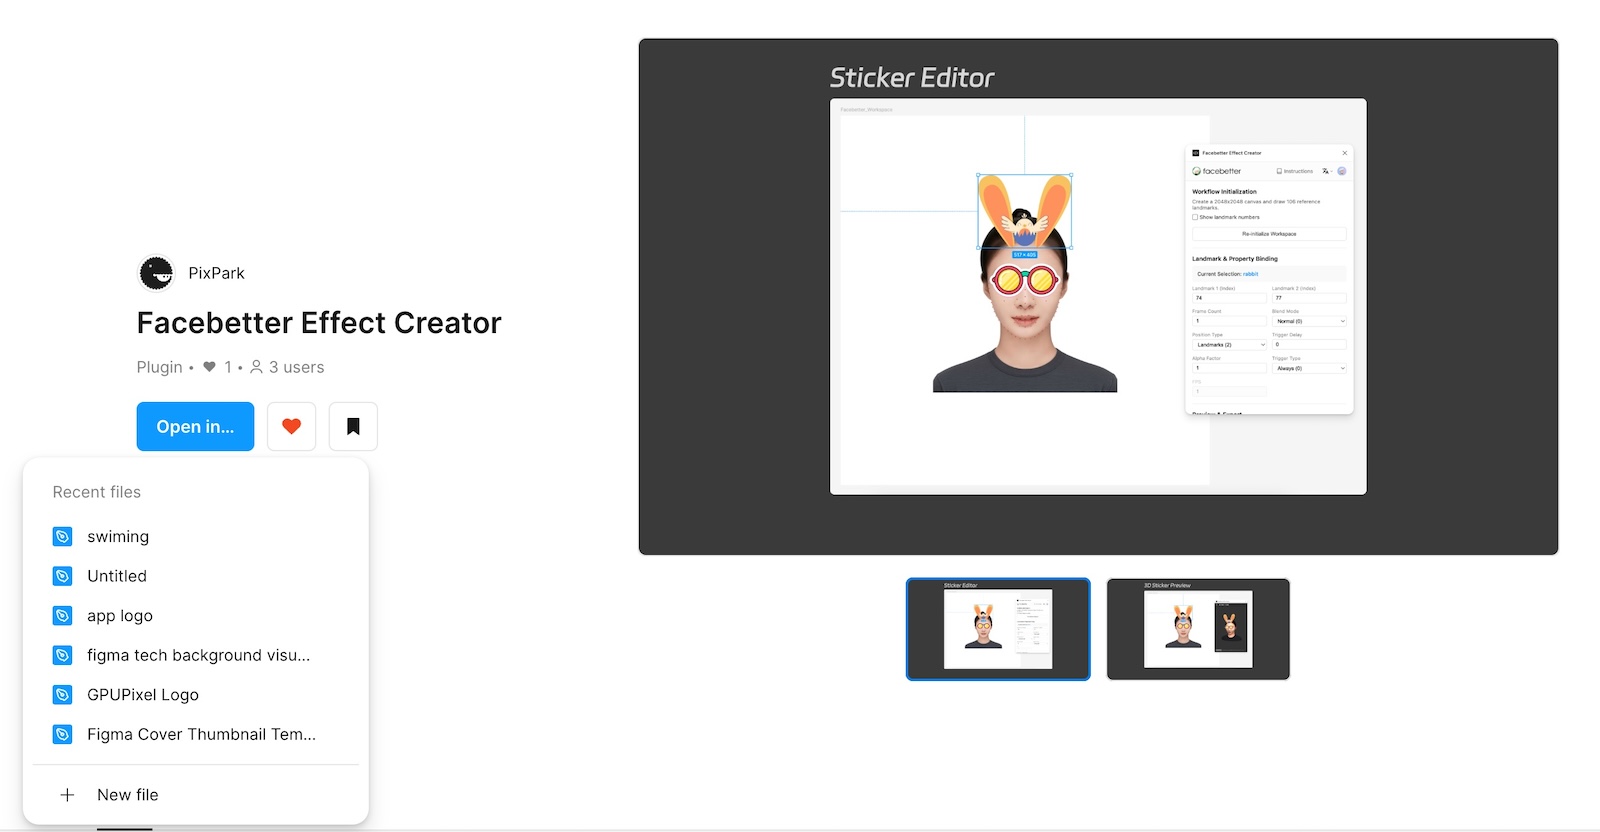Click the Open in... button
The height and width of the screenshot is (832, 1600).
(x=195, y=426)
